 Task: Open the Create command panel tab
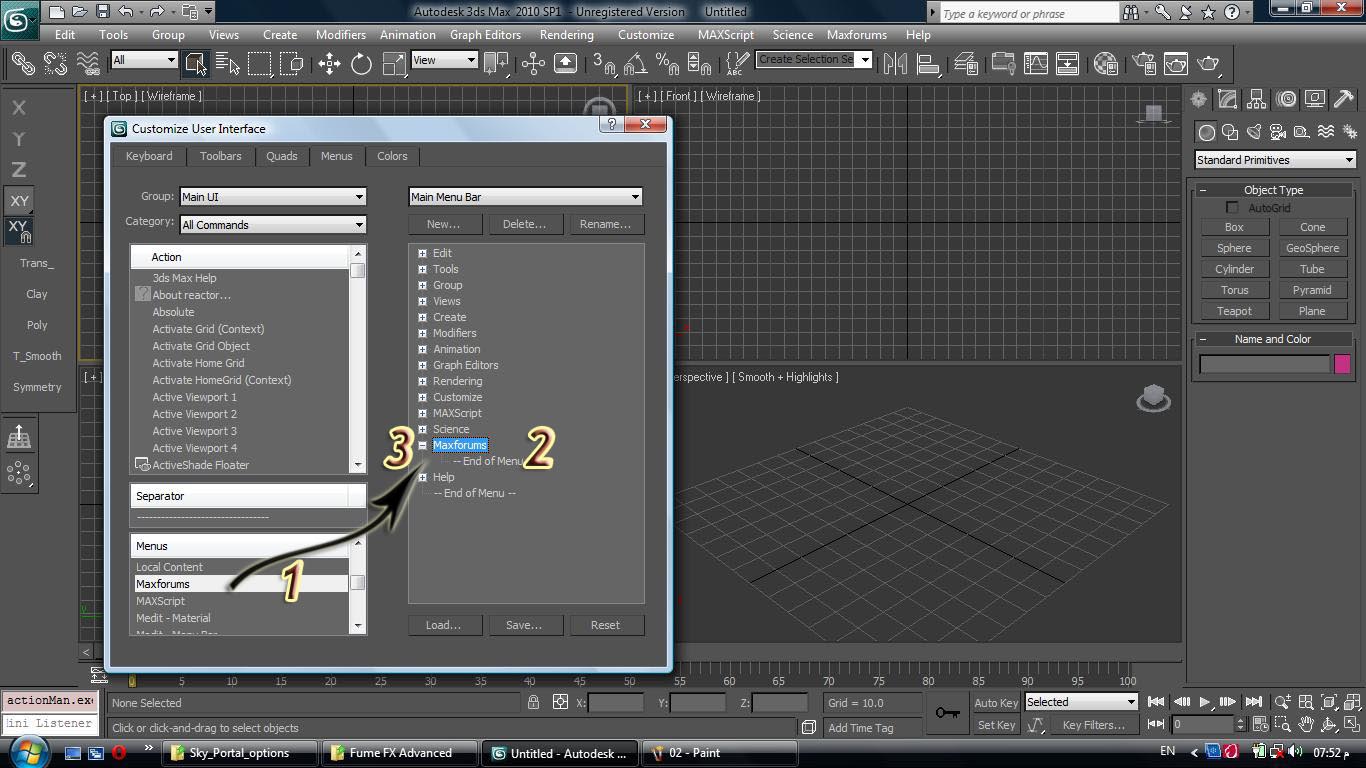1198,99
